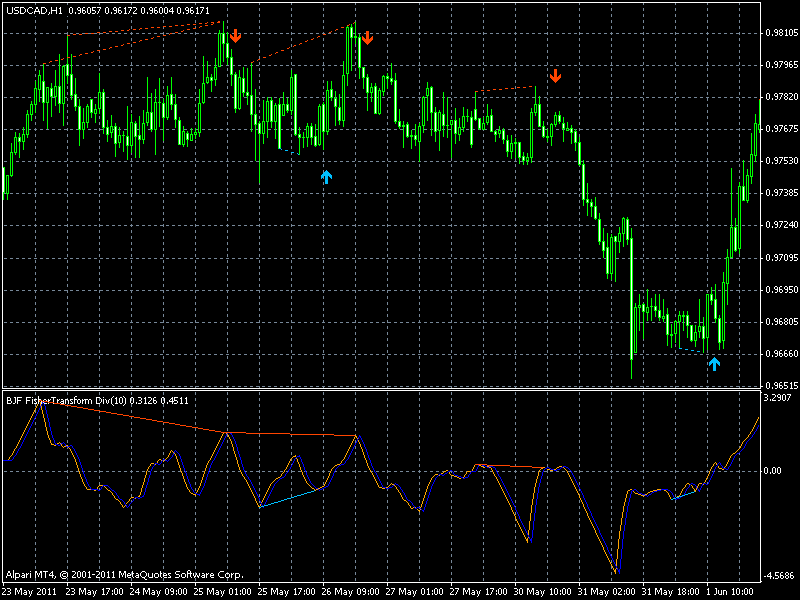Click the 23 May 2011 date label
This screenshot has height=600, width=800.
point(32,592)
